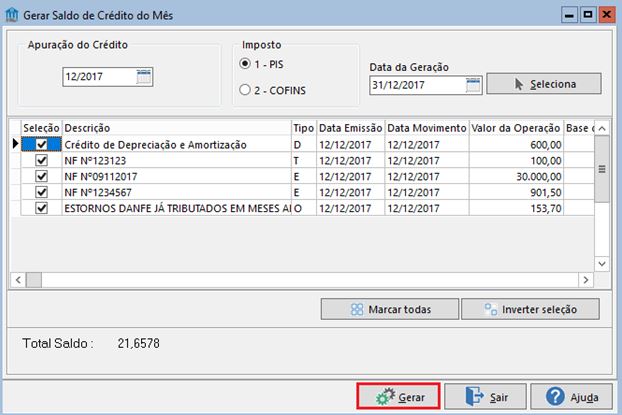Minimize the Gerar Saldo de Crédito window
Viewport: 622px width, 415px height.
click(569, 15)
